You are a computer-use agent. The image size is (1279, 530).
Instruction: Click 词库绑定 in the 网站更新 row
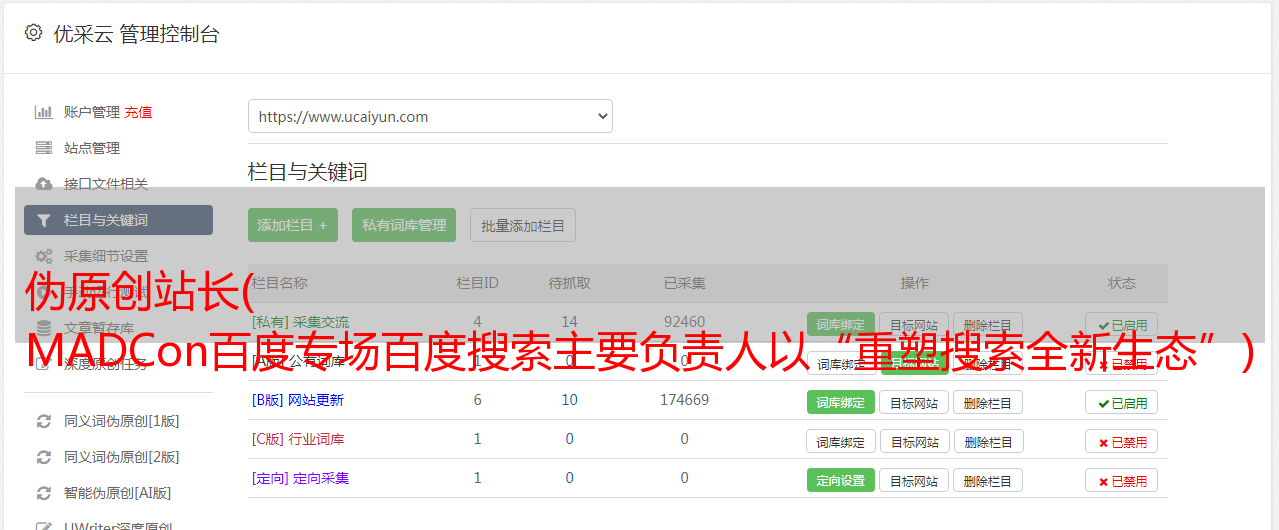click(840, 402)
